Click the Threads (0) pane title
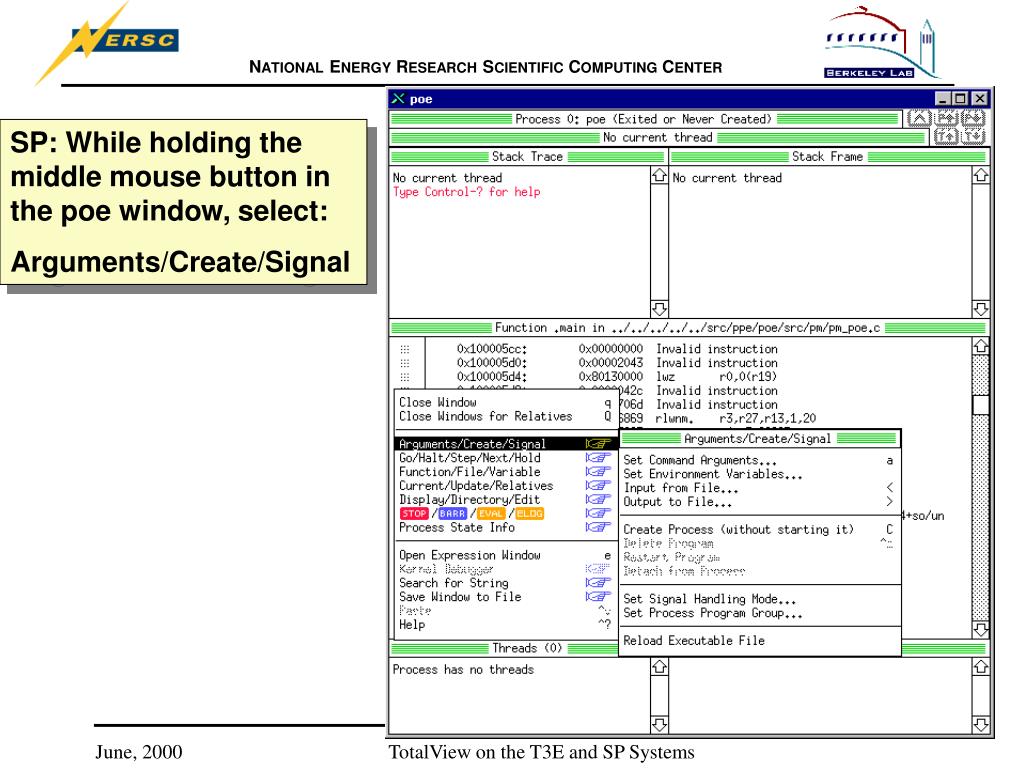This screenshot has width=1024, height=768. coord(527,648)
